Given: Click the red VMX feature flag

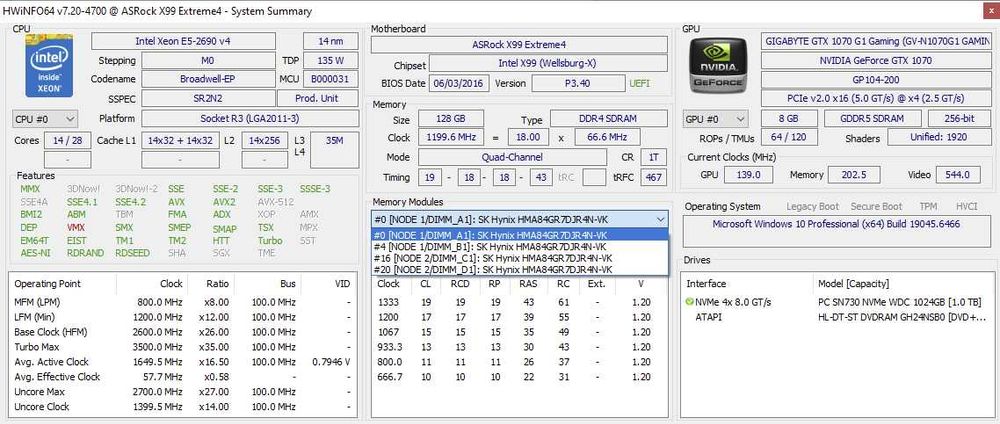Looking at the screenshot, I should click(x=75, y=228).
